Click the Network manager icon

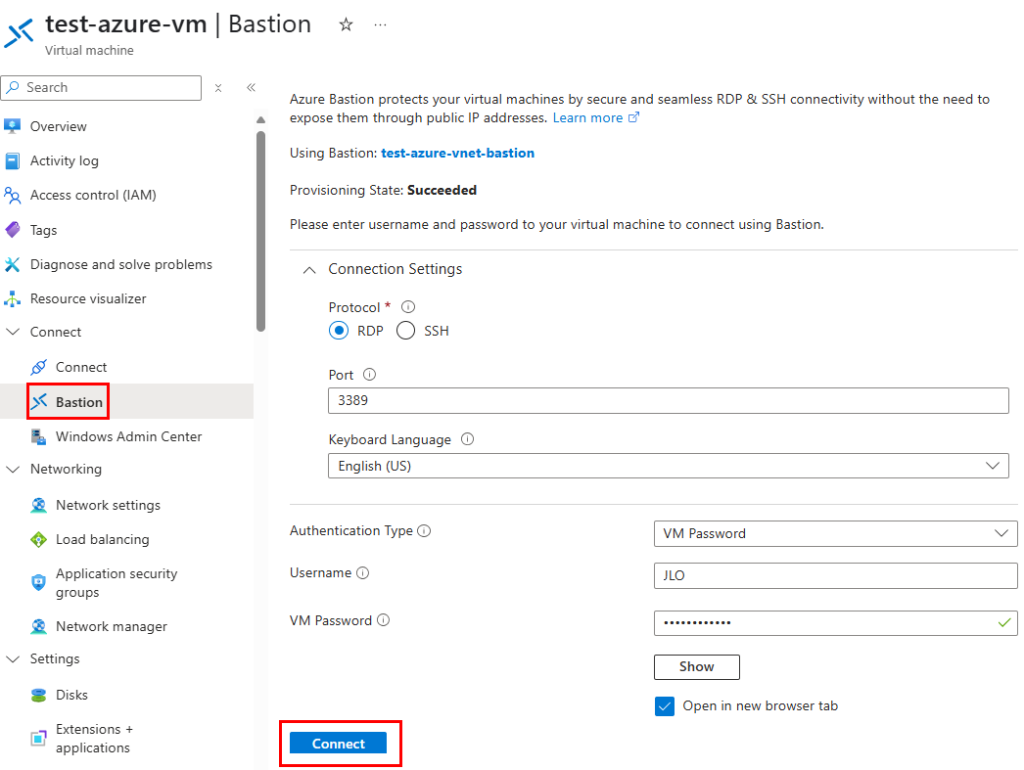39,626
